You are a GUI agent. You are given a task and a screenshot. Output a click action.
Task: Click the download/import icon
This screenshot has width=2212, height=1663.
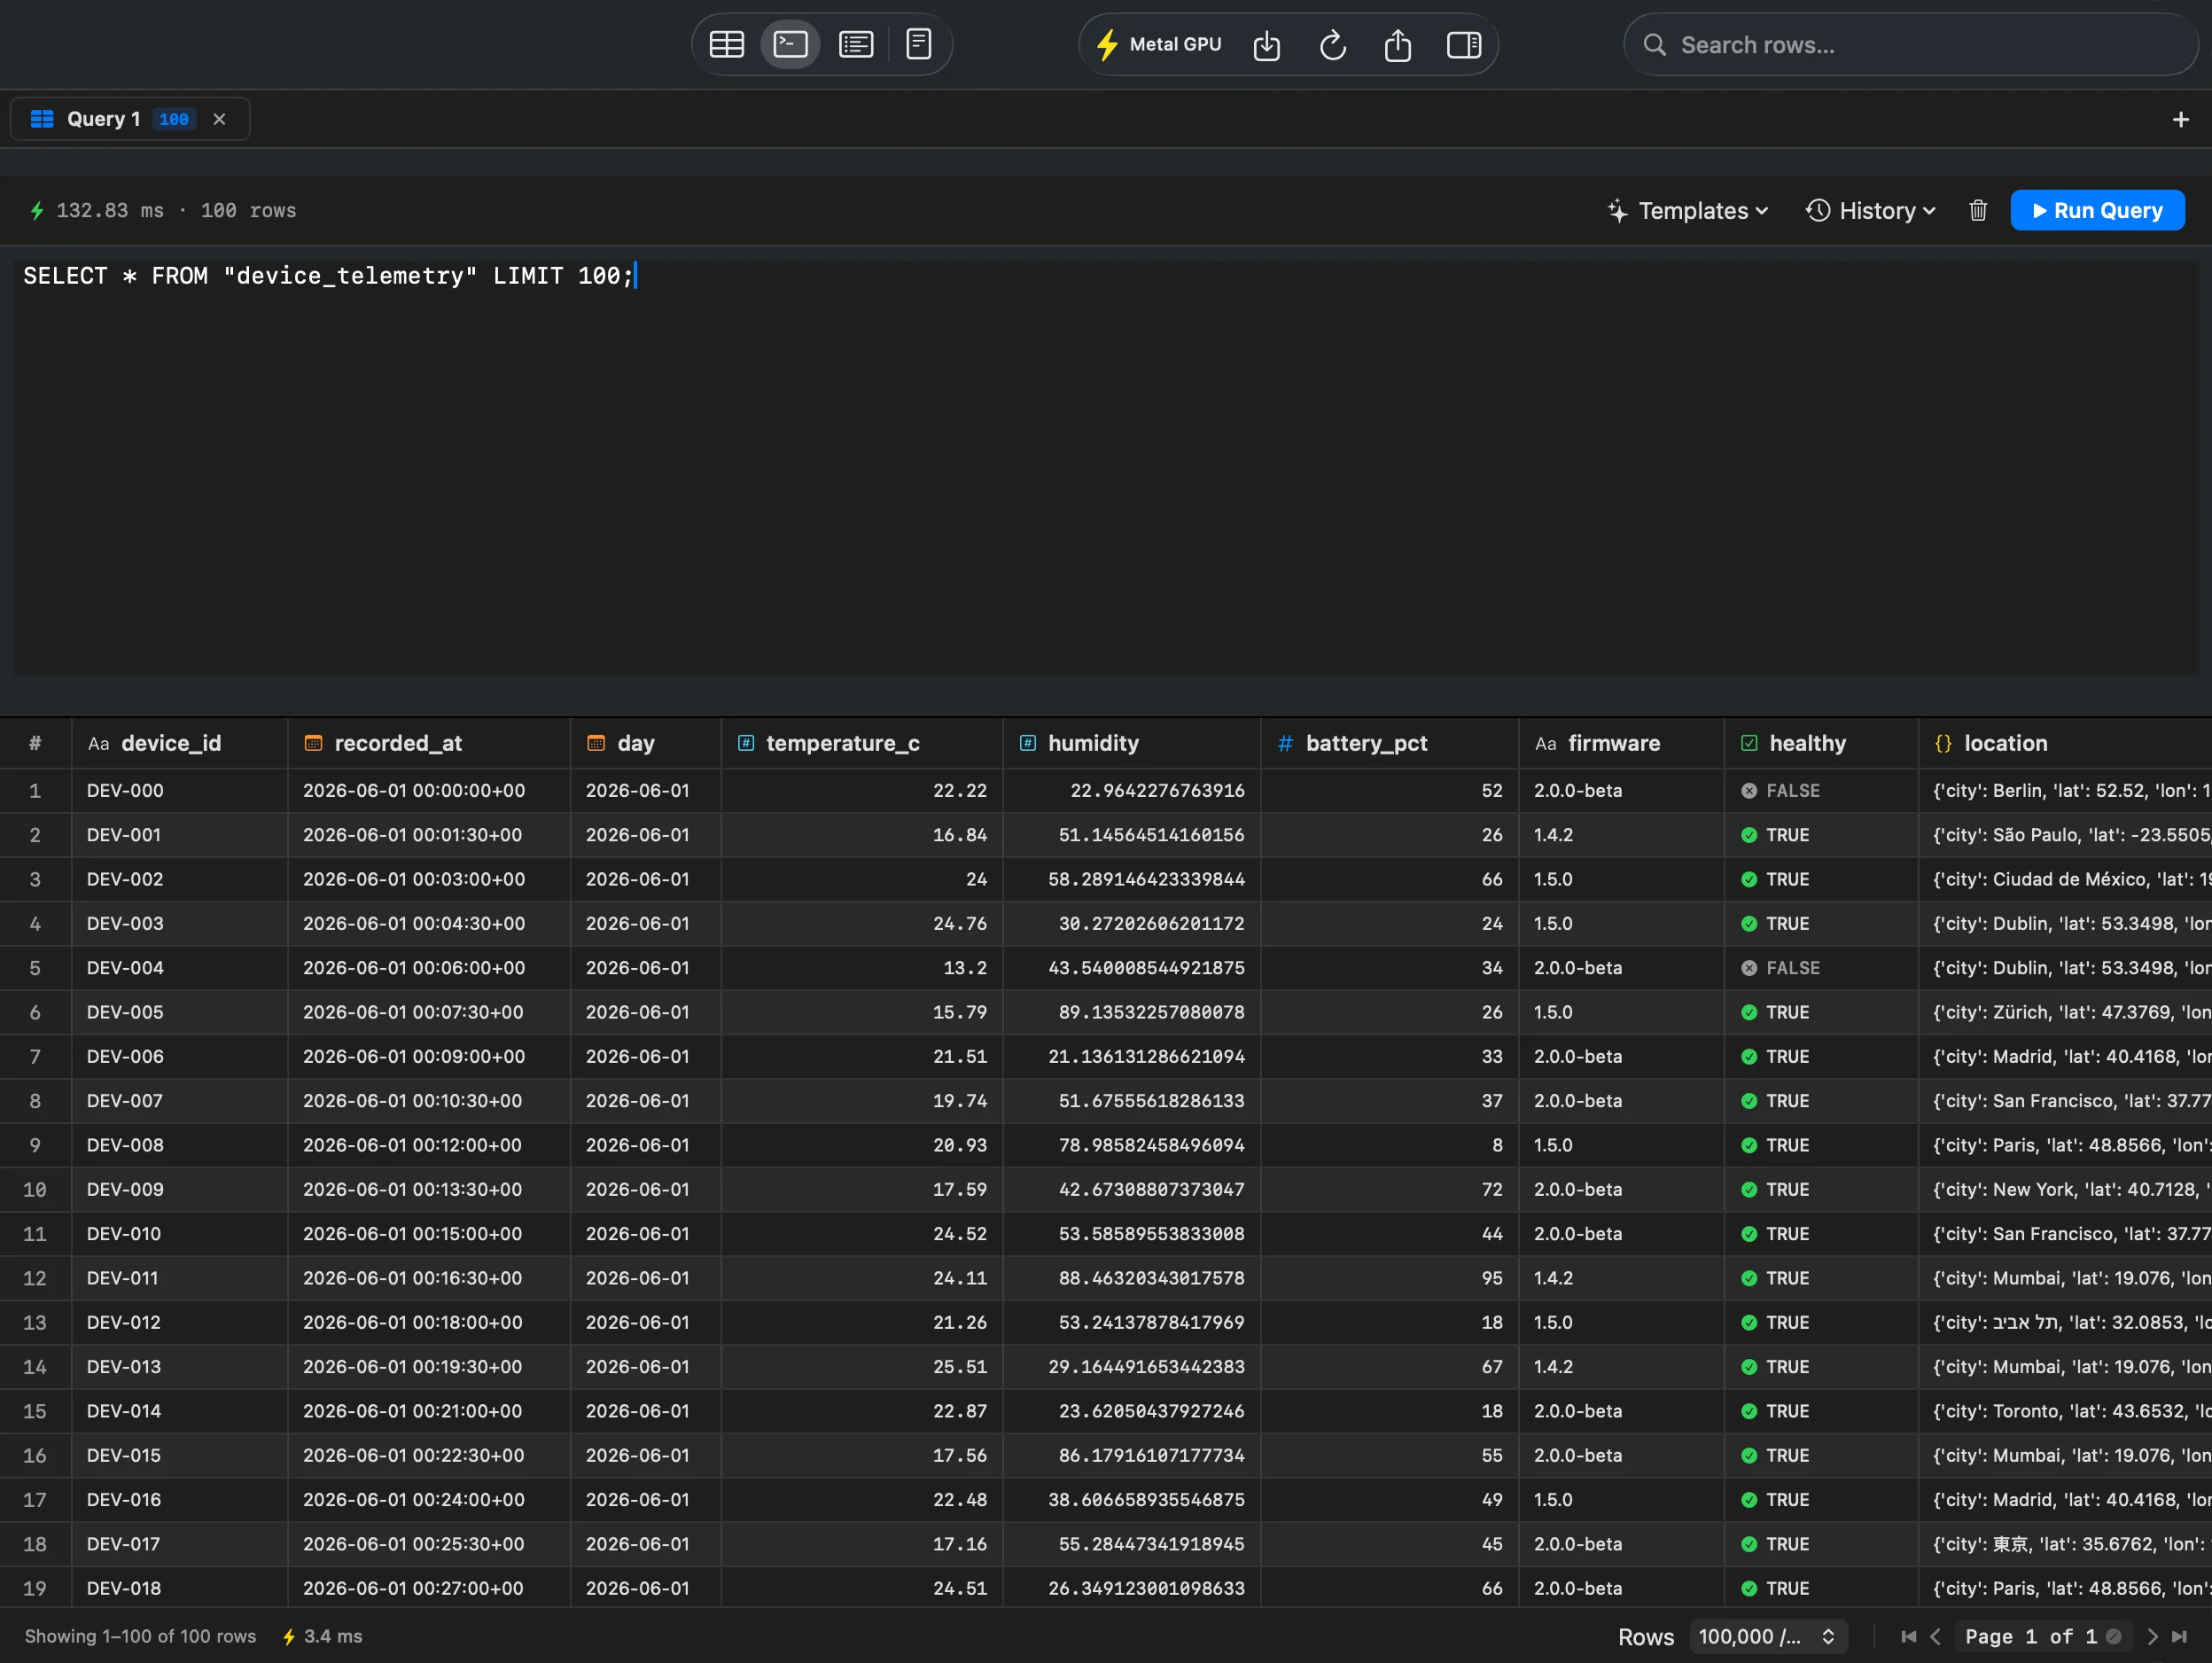[1266, 45]
